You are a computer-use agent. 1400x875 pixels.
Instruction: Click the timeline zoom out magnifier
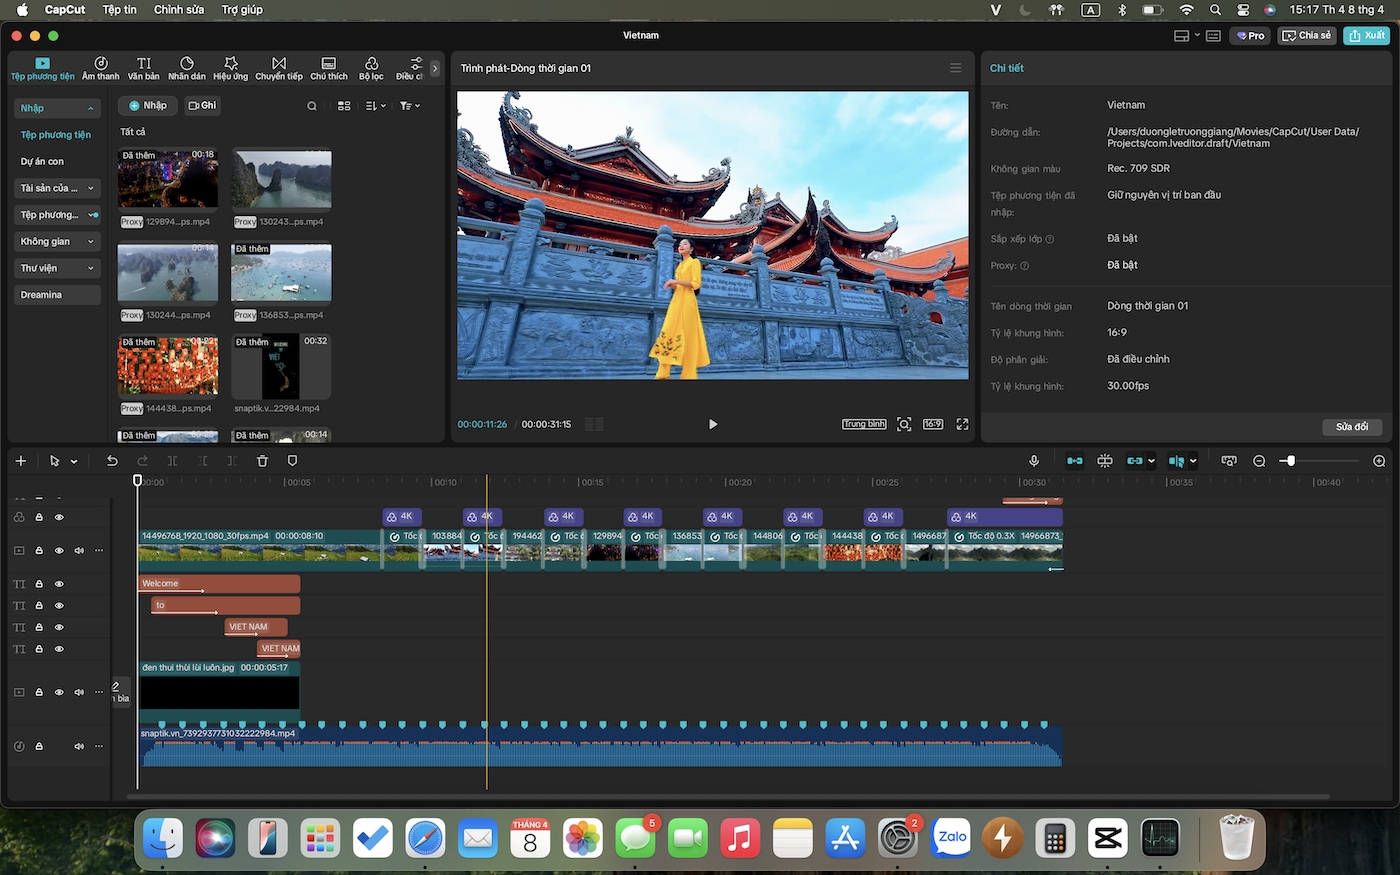(x=1259, y=461)
